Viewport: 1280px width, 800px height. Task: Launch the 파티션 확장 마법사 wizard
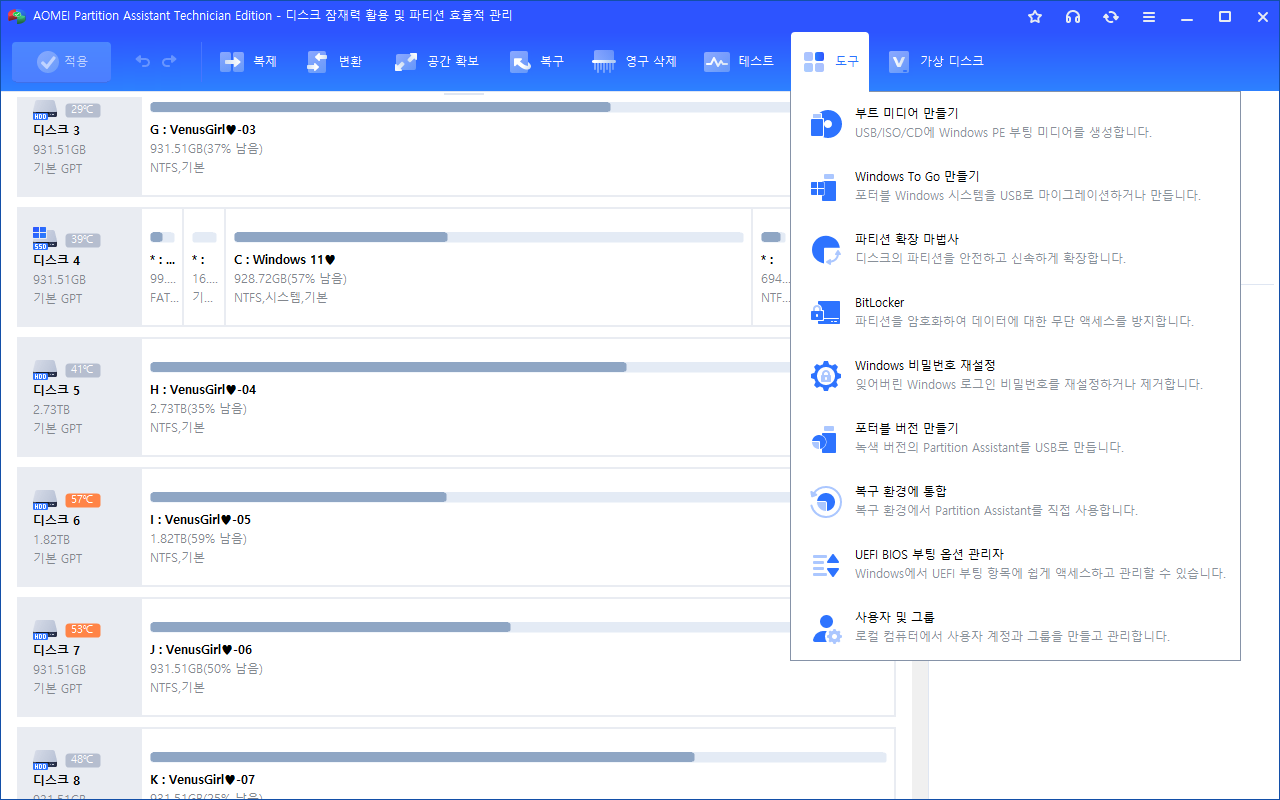click(1015, 249)
